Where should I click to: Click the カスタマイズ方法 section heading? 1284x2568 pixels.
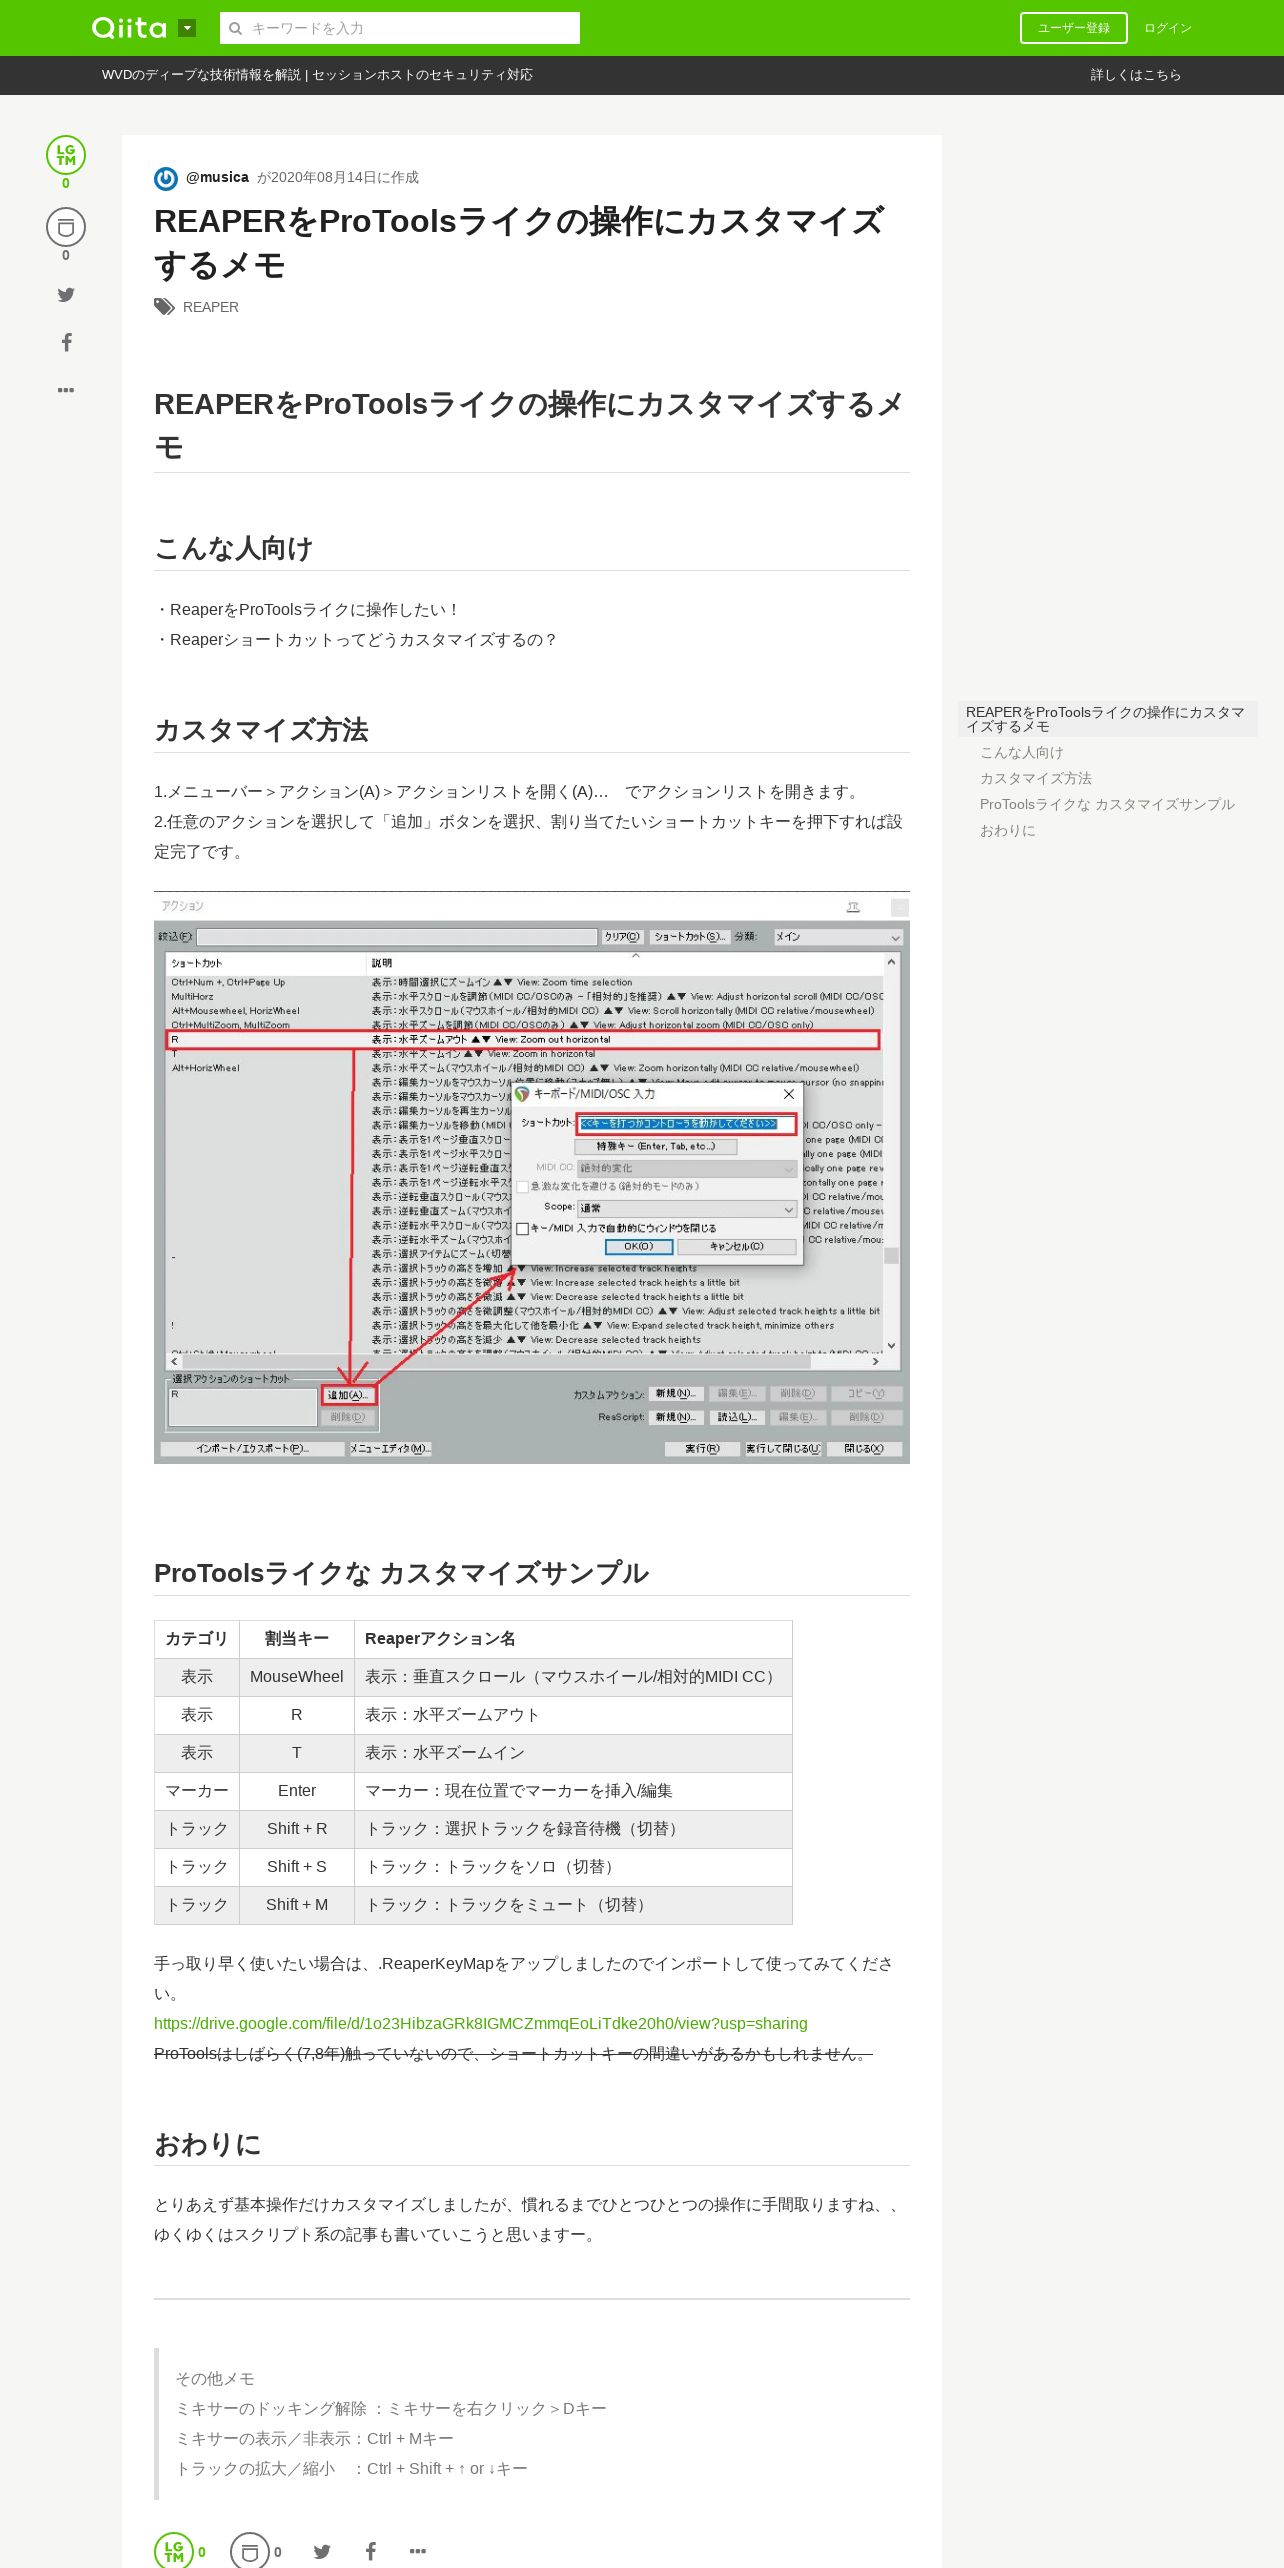tap(261, 730)
